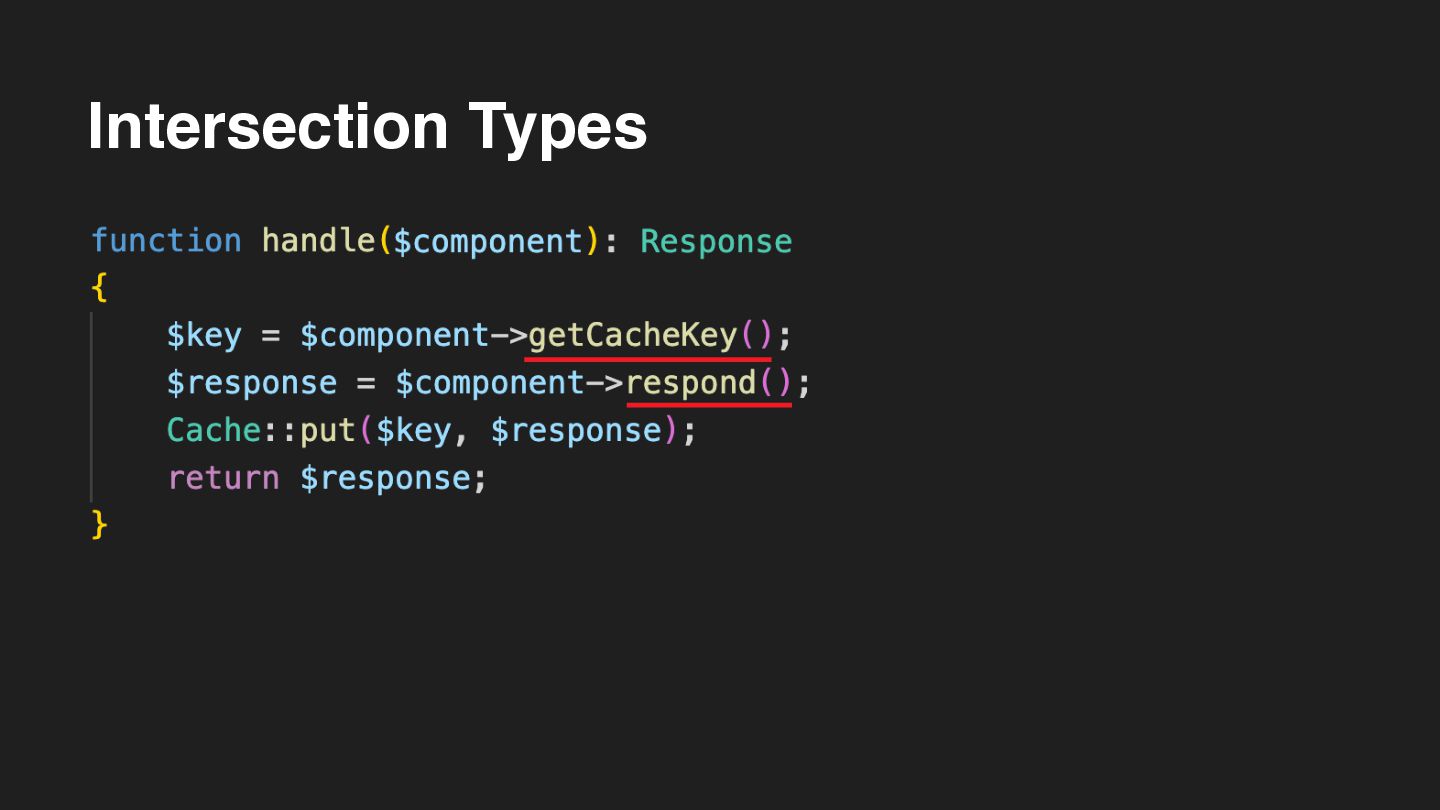The image size is (1440, 810).
Task: Click $component before the getCacheKey call
Action: [394, 335]
